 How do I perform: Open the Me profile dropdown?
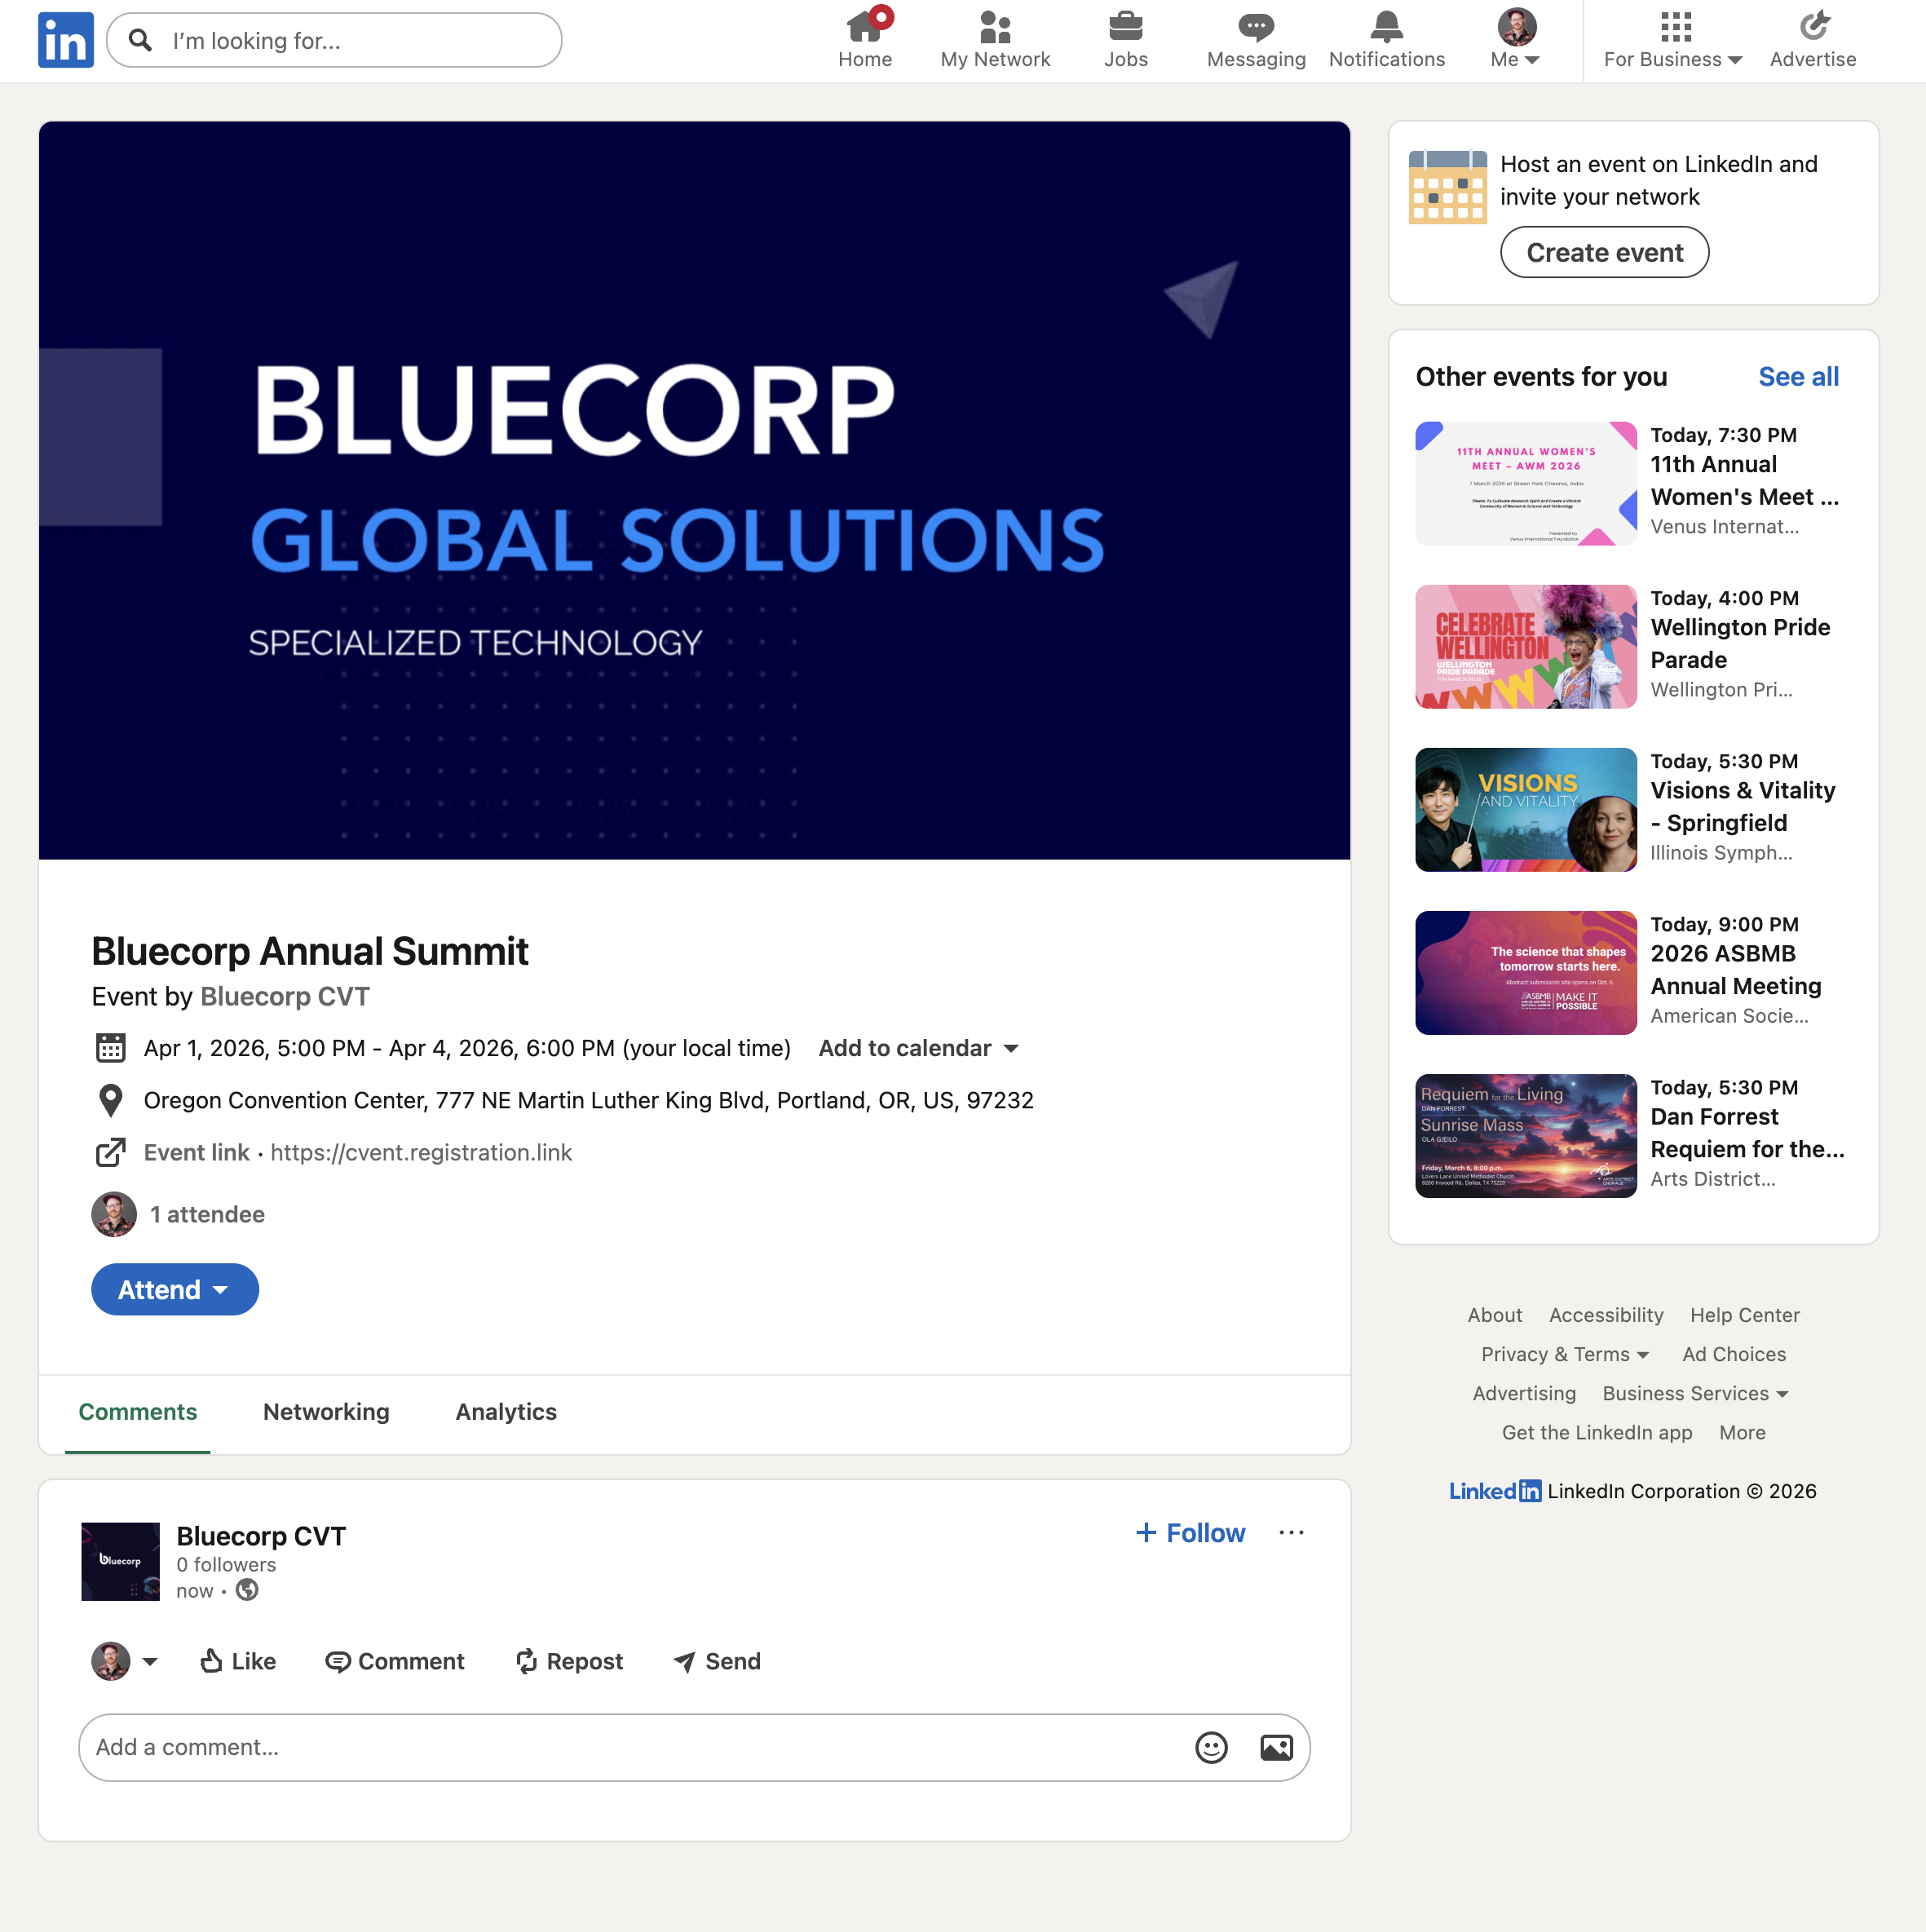pos(1515,40)
